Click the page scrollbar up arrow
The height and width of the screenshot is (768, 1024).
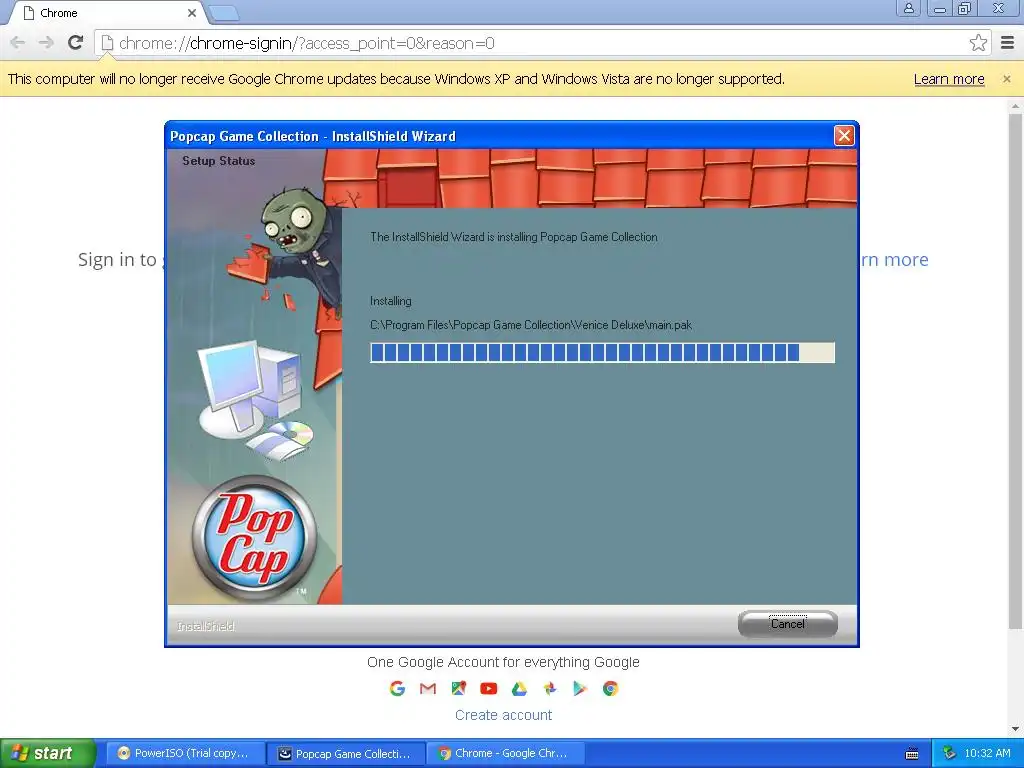tap(1015, 106)
